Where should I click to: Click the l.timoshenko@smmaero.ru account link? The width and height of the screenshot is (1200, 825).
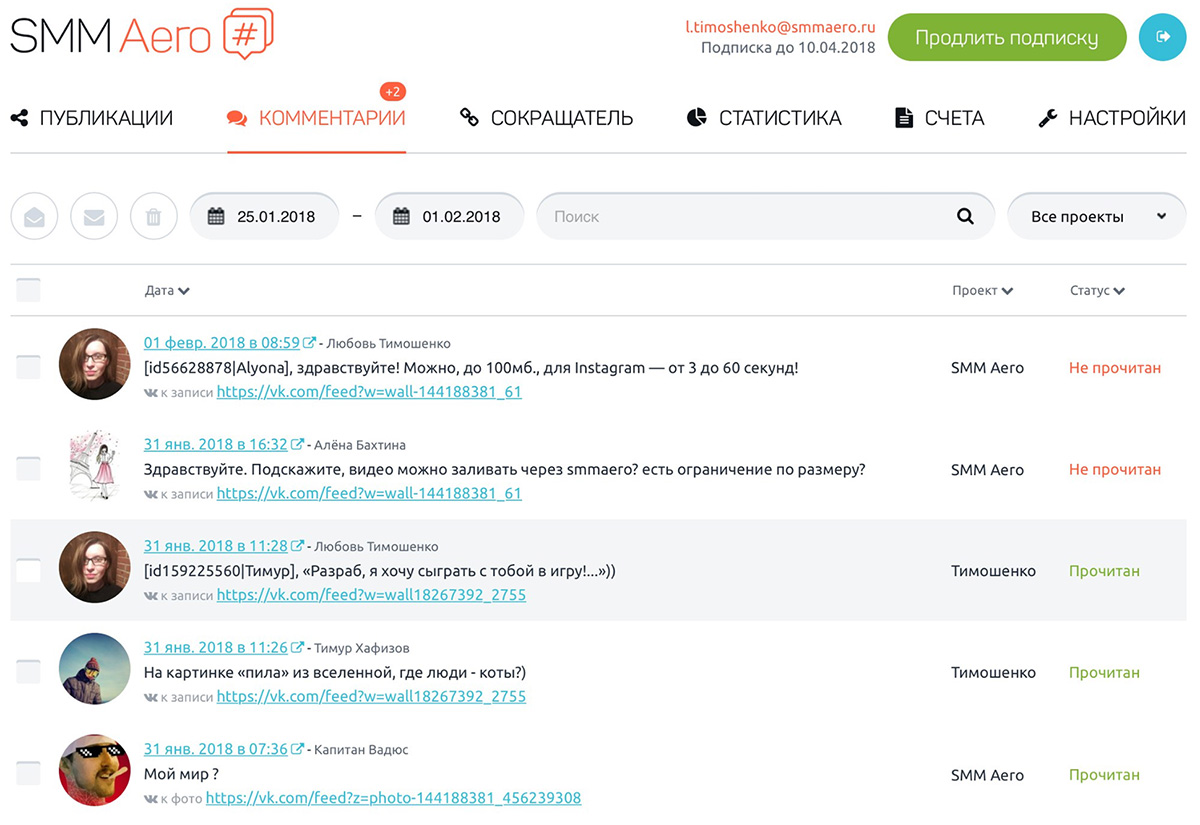pos(780,27)
